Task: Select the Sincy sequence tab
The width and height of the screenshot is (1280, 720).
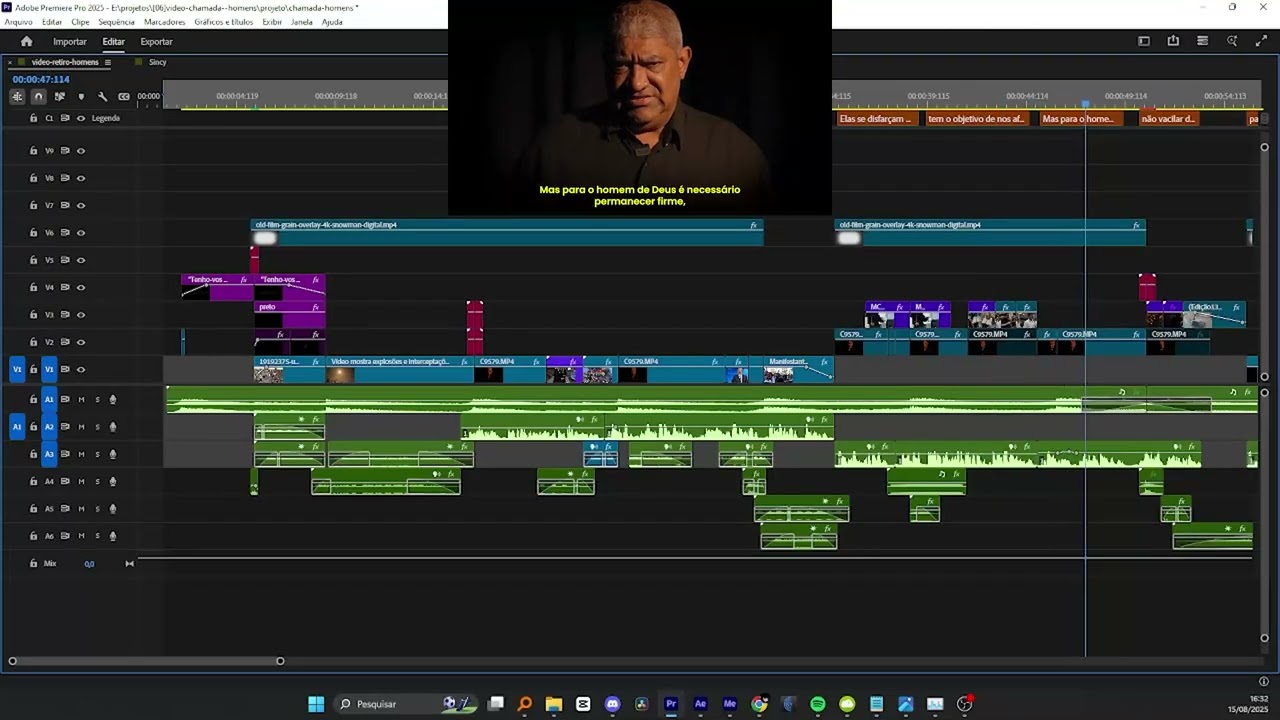Action: click(158, 62)
